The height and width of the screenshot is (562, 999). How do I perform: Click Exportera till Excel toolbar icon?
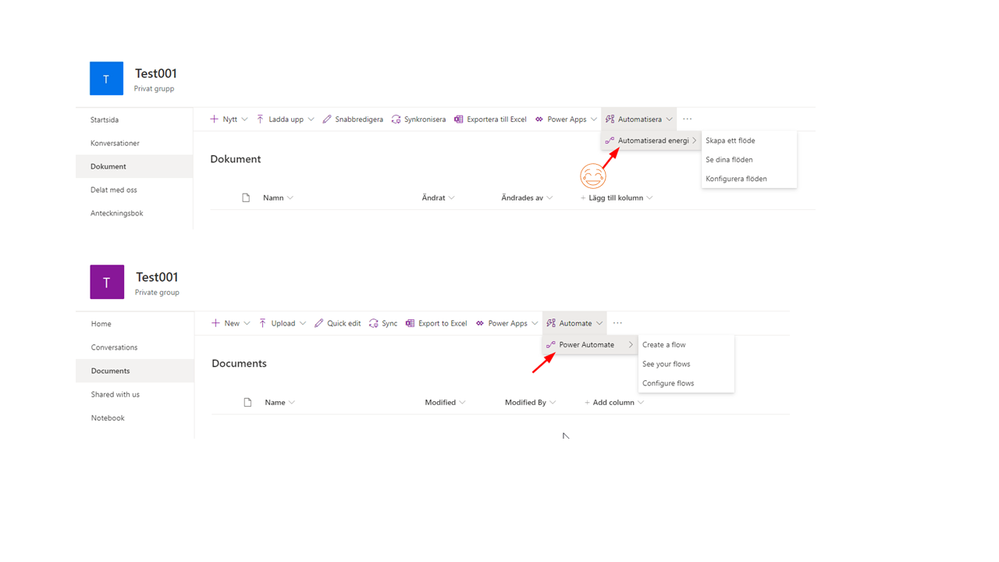(x=458, y=119)
